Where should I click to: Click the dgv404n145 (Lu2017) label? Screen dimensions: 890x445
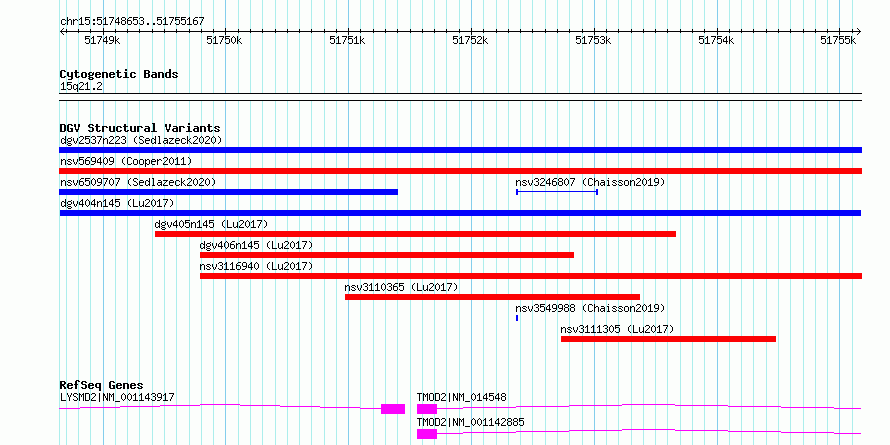pos(117,203)
